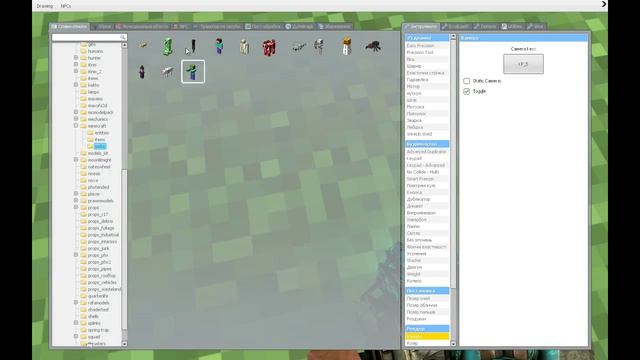The image size is (640, 360).
Task: Expand the hunter folder node
Action: point(76,58)
